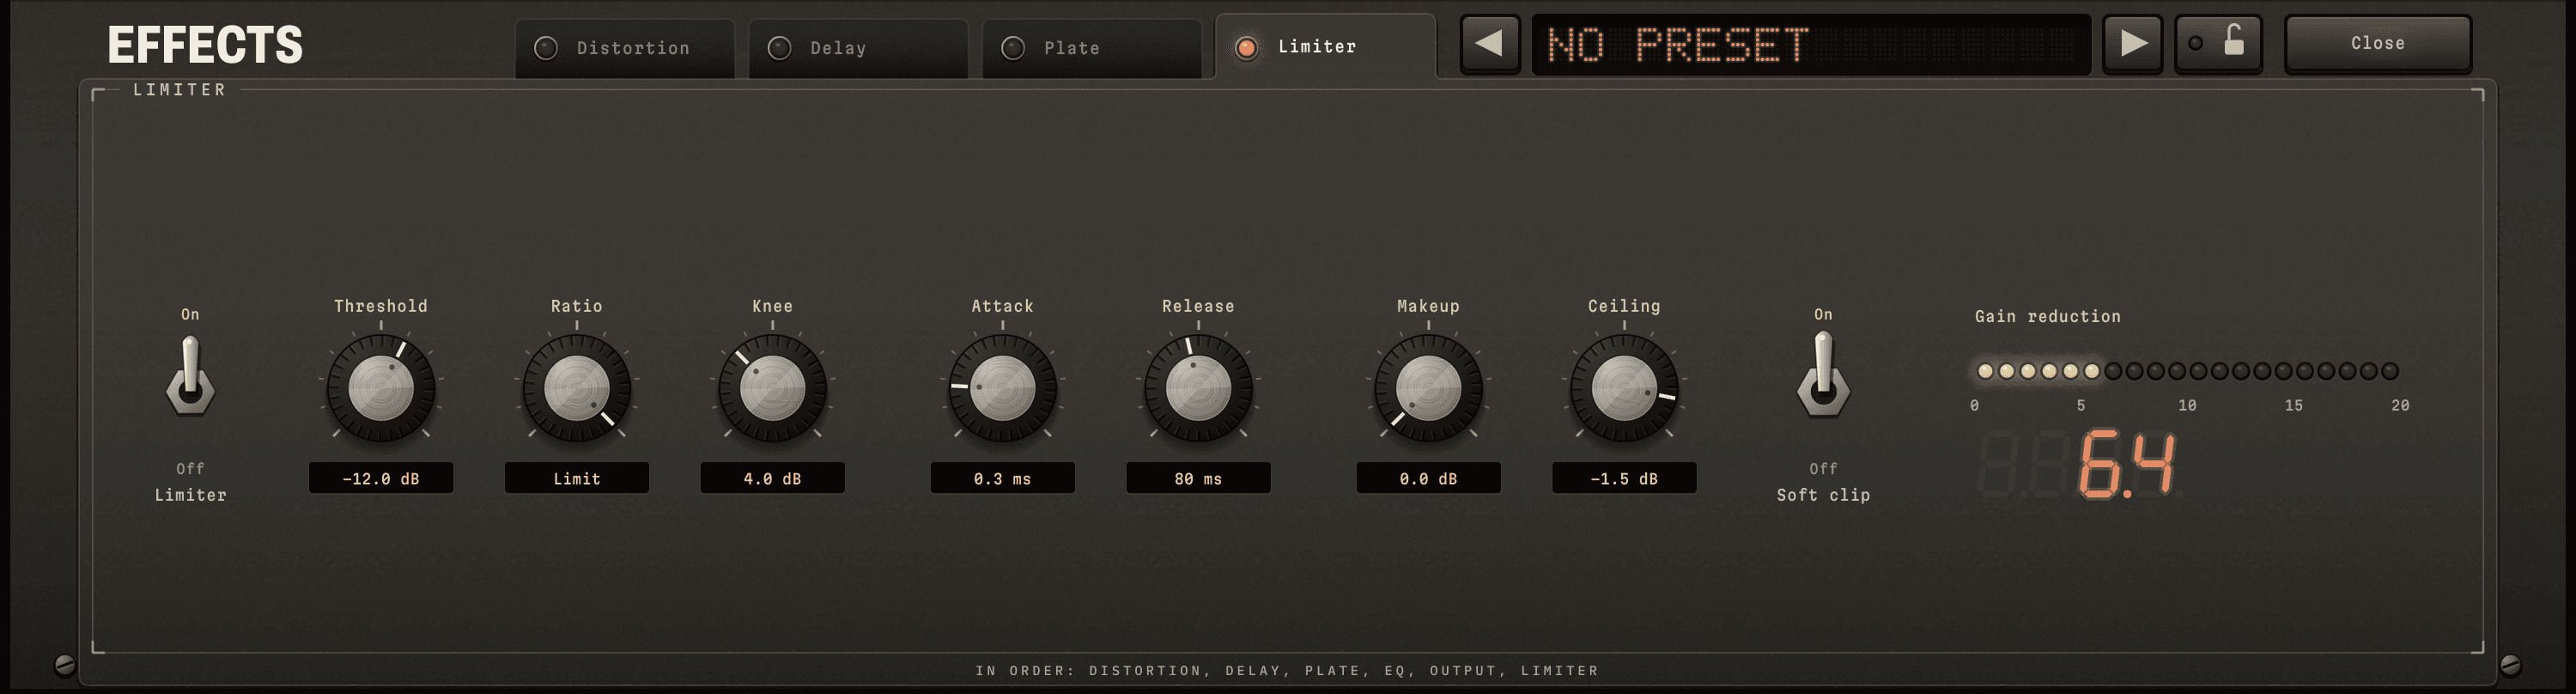This screenshot has height=694, width=2576.
Task: Open the Plate reverb tab
Action: [1092, 48]
